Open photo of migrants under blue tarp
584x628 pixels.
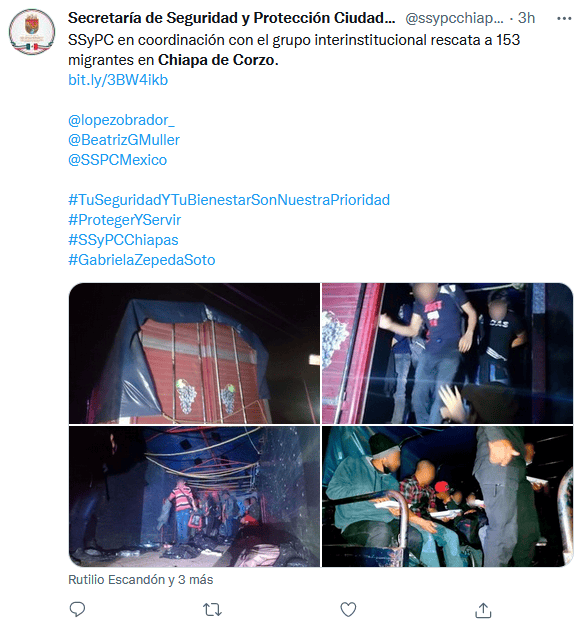[194, 496]
